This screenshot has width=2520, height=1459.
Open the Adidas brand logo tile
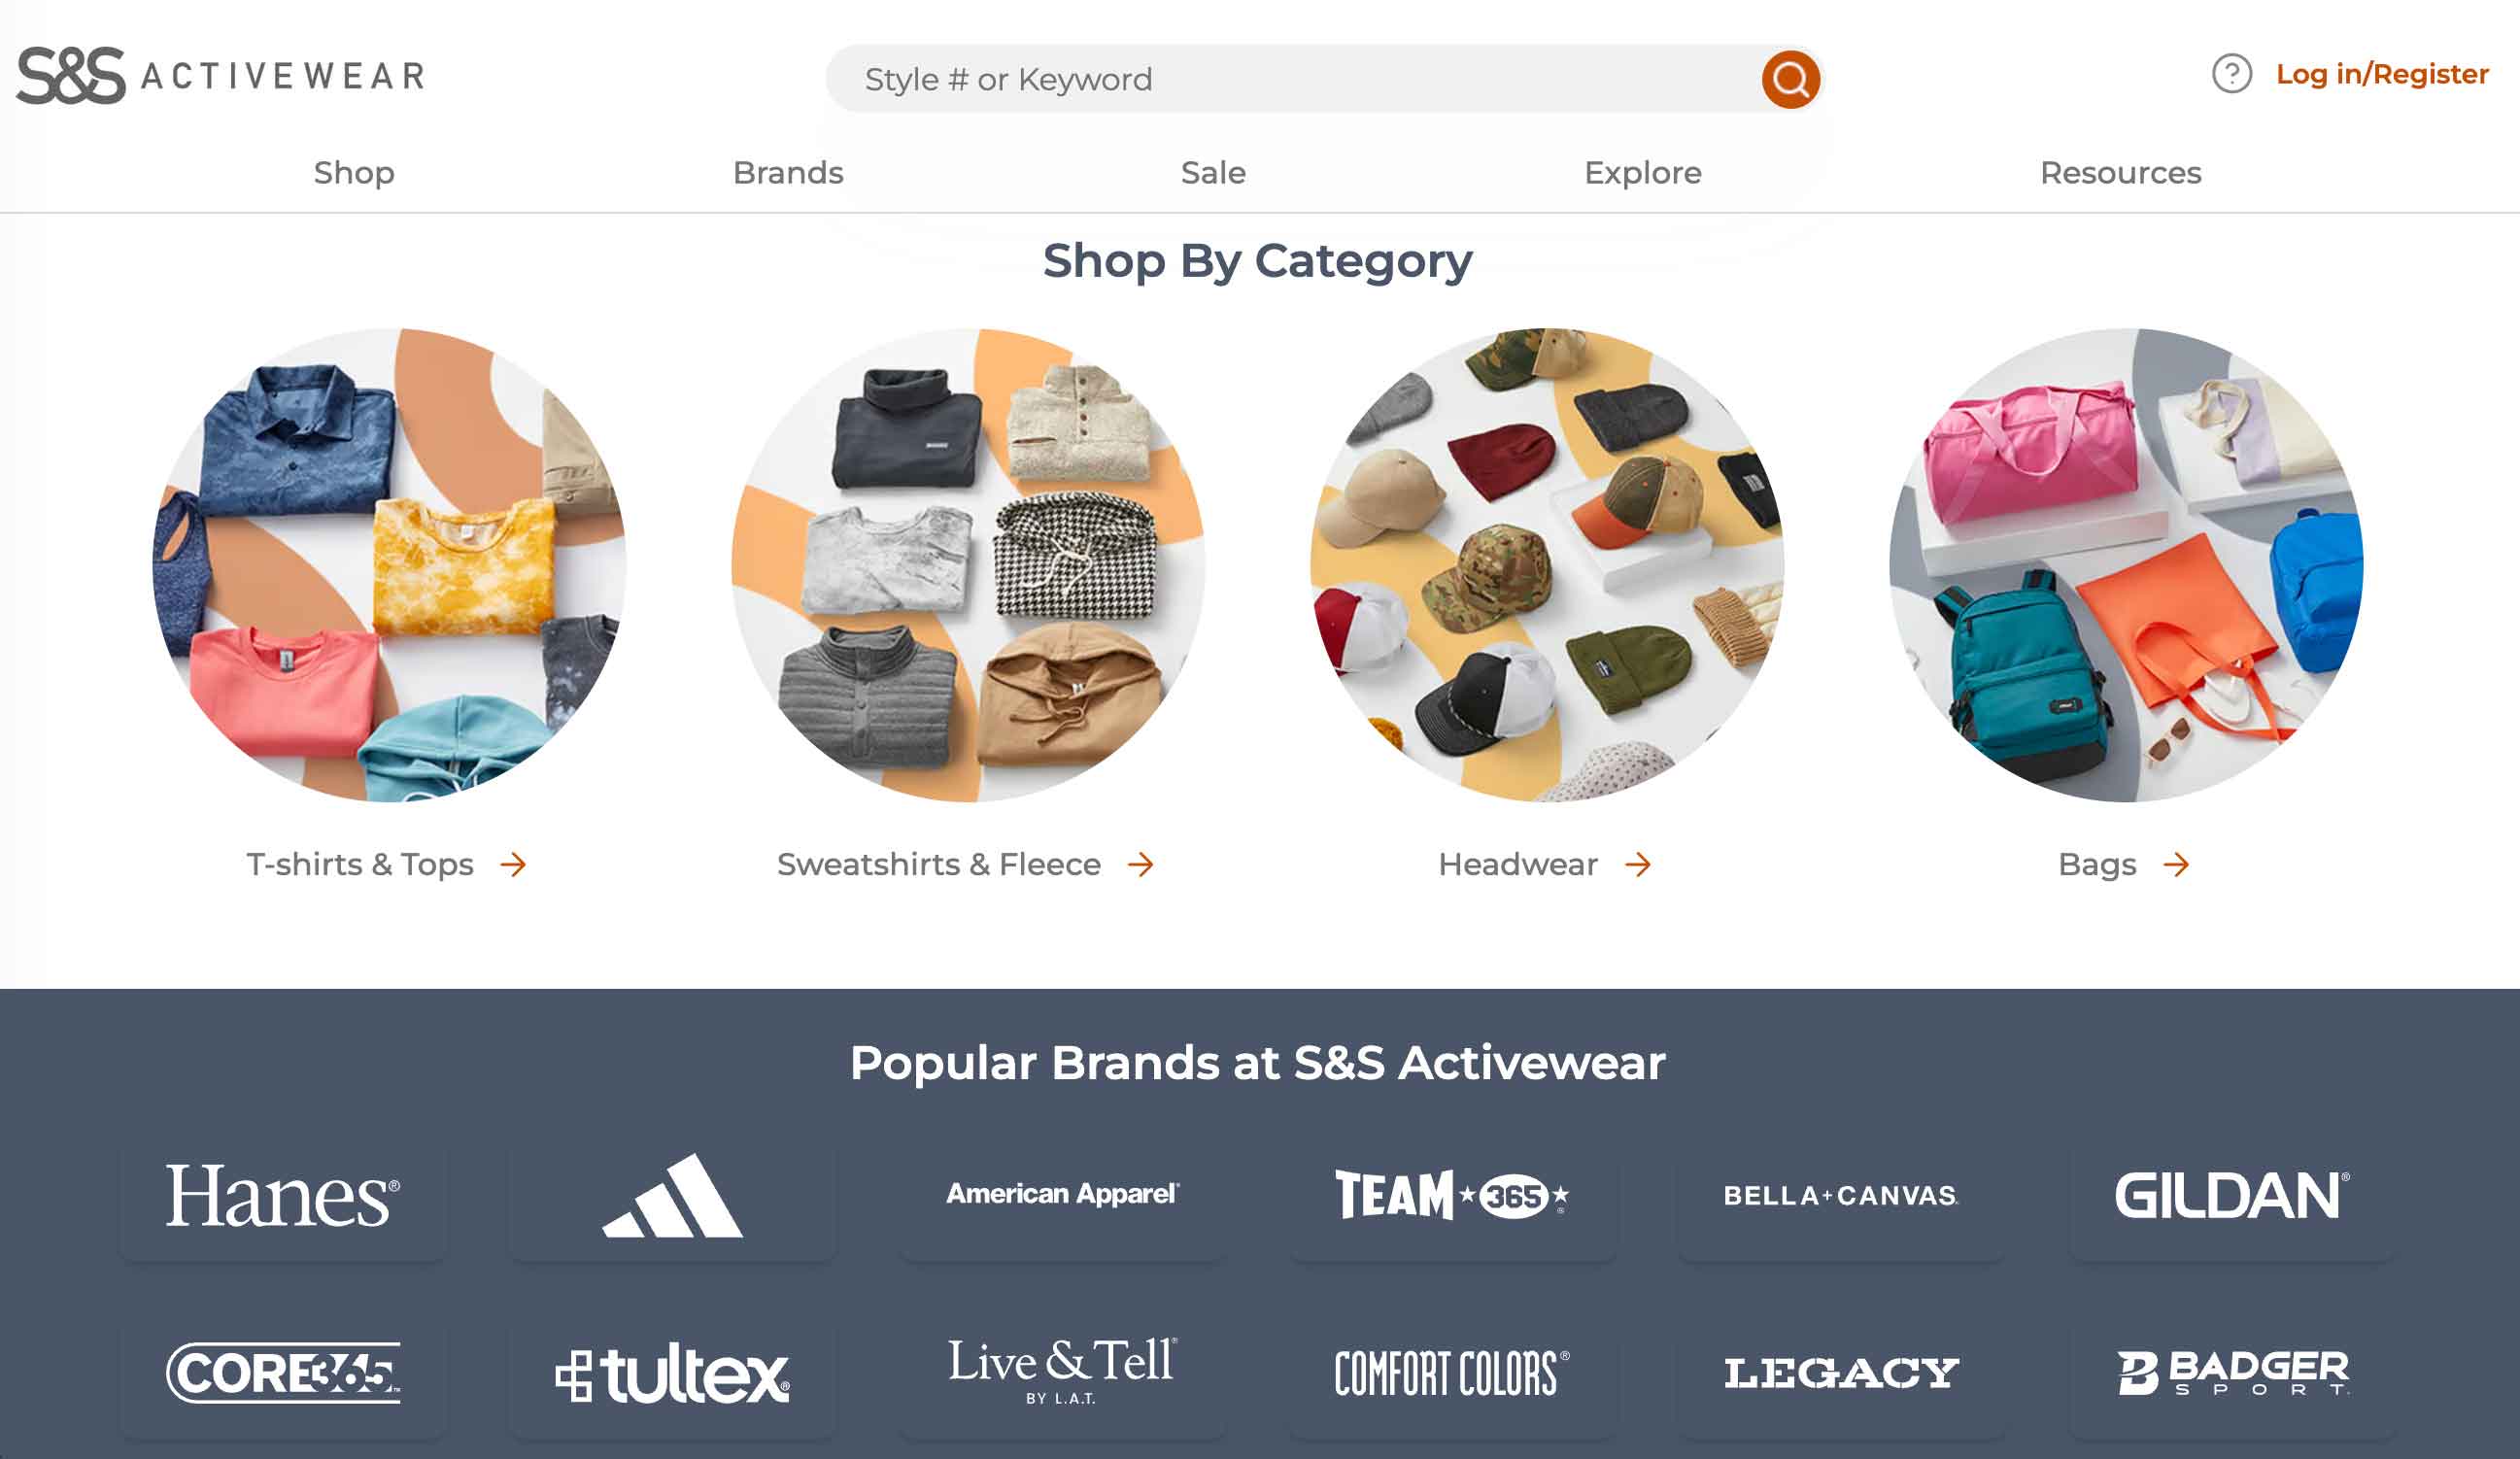672,1196
